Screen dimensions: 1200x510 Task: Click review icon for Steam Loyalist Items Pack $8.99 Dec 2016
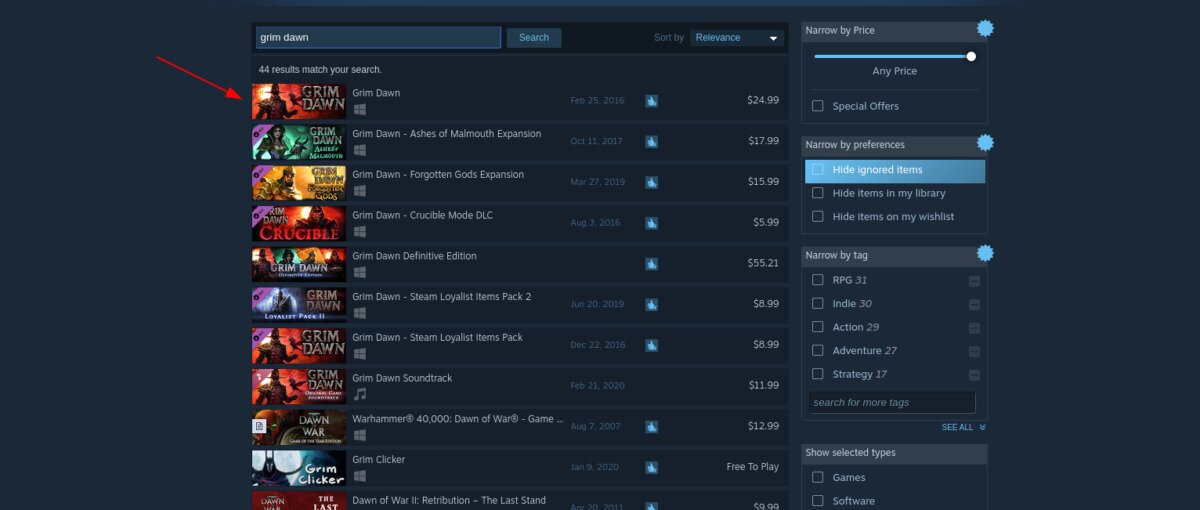point(651,345)
